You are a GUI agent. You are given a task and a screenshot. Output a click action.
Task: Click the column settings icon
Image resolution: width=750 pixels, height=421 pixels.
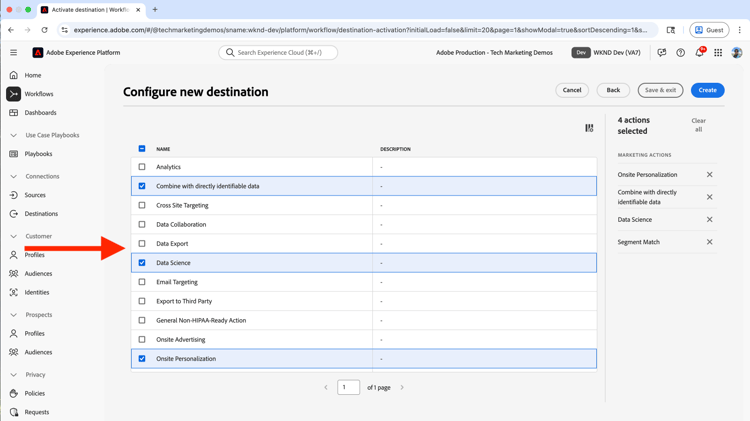click(589, 128)
